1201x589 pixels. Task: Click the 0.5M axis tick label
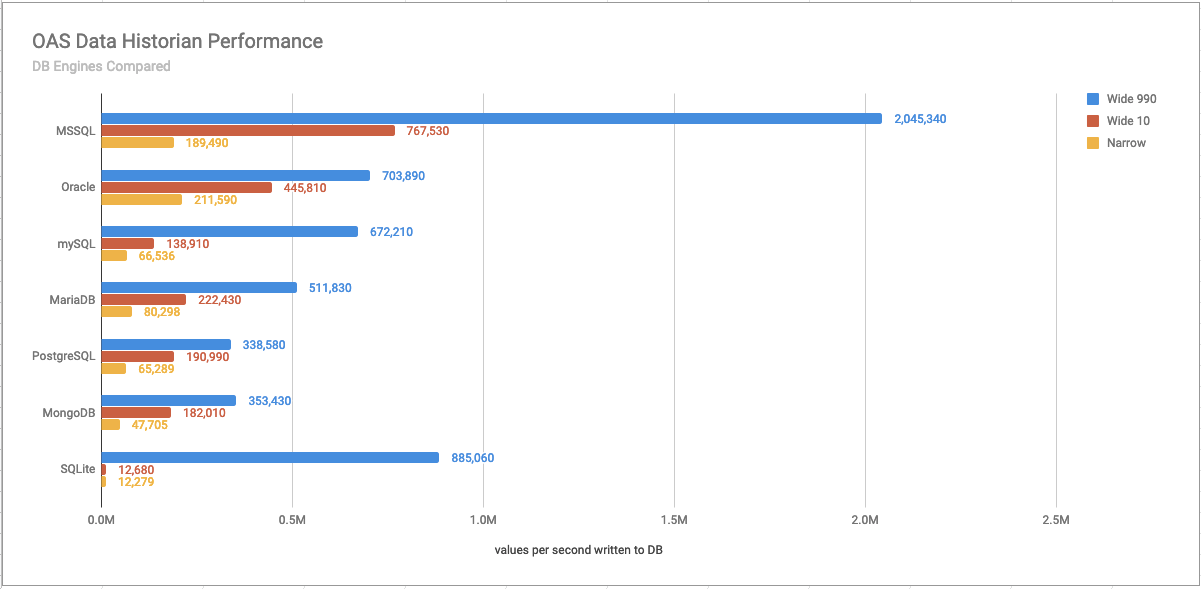pyautogui.click(x=292, y=521)
